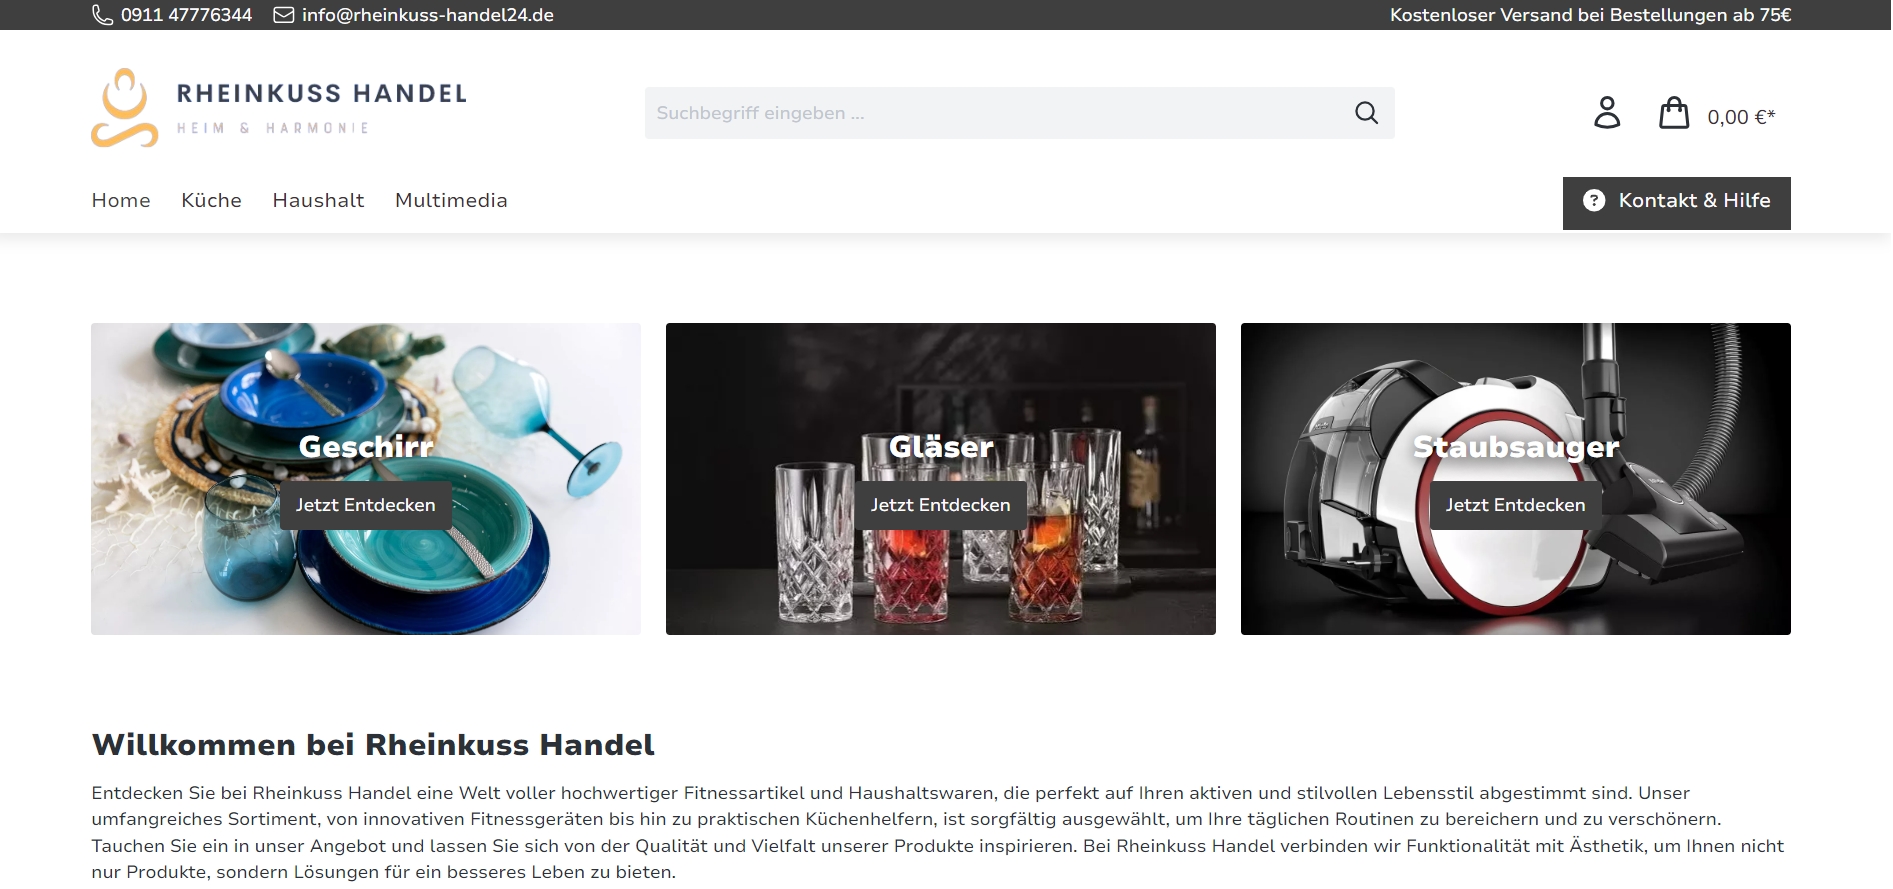The height and width of the screenshot is (889, 1893).
Task: Open the shopping bag cart icon
Action: point(1674,112)
